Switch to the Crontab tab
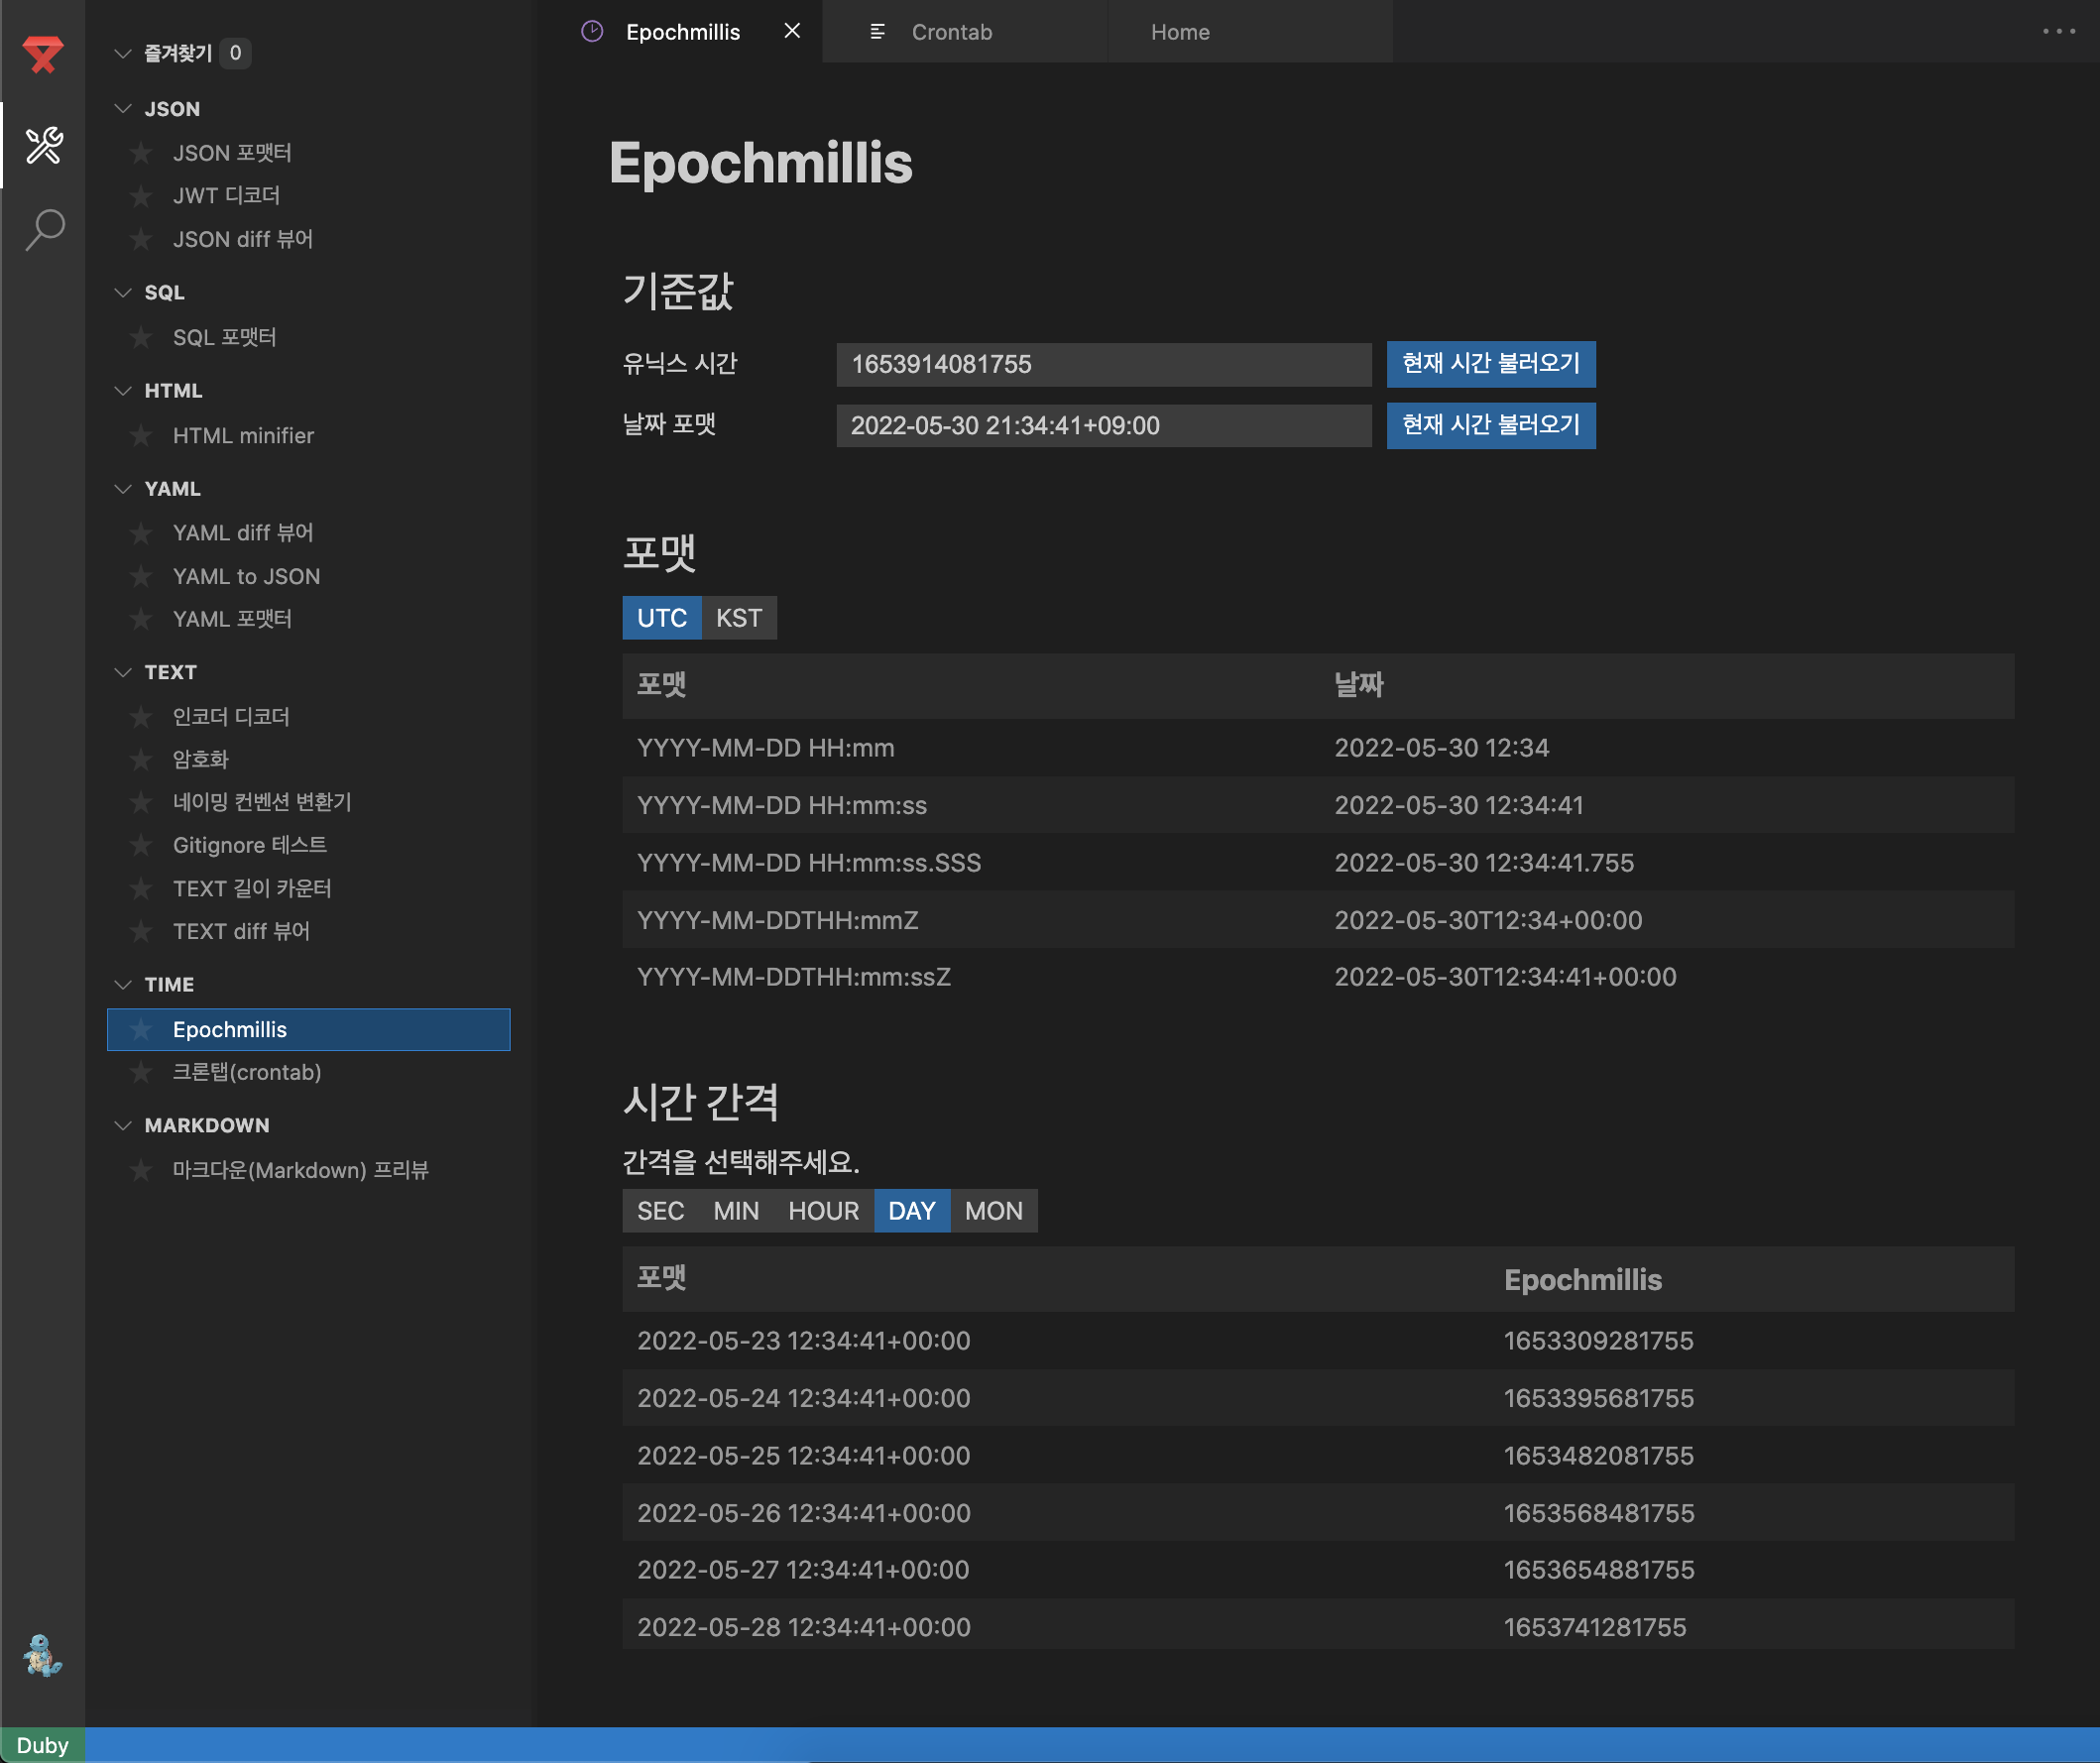This screenshot has height=1763, width=2100. coord(950,32)
